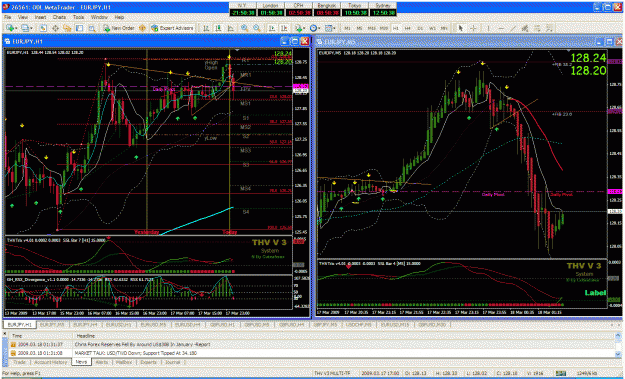Click the New Order toolbar button
The width and height of the screenshot is (625, 379).
119,28
